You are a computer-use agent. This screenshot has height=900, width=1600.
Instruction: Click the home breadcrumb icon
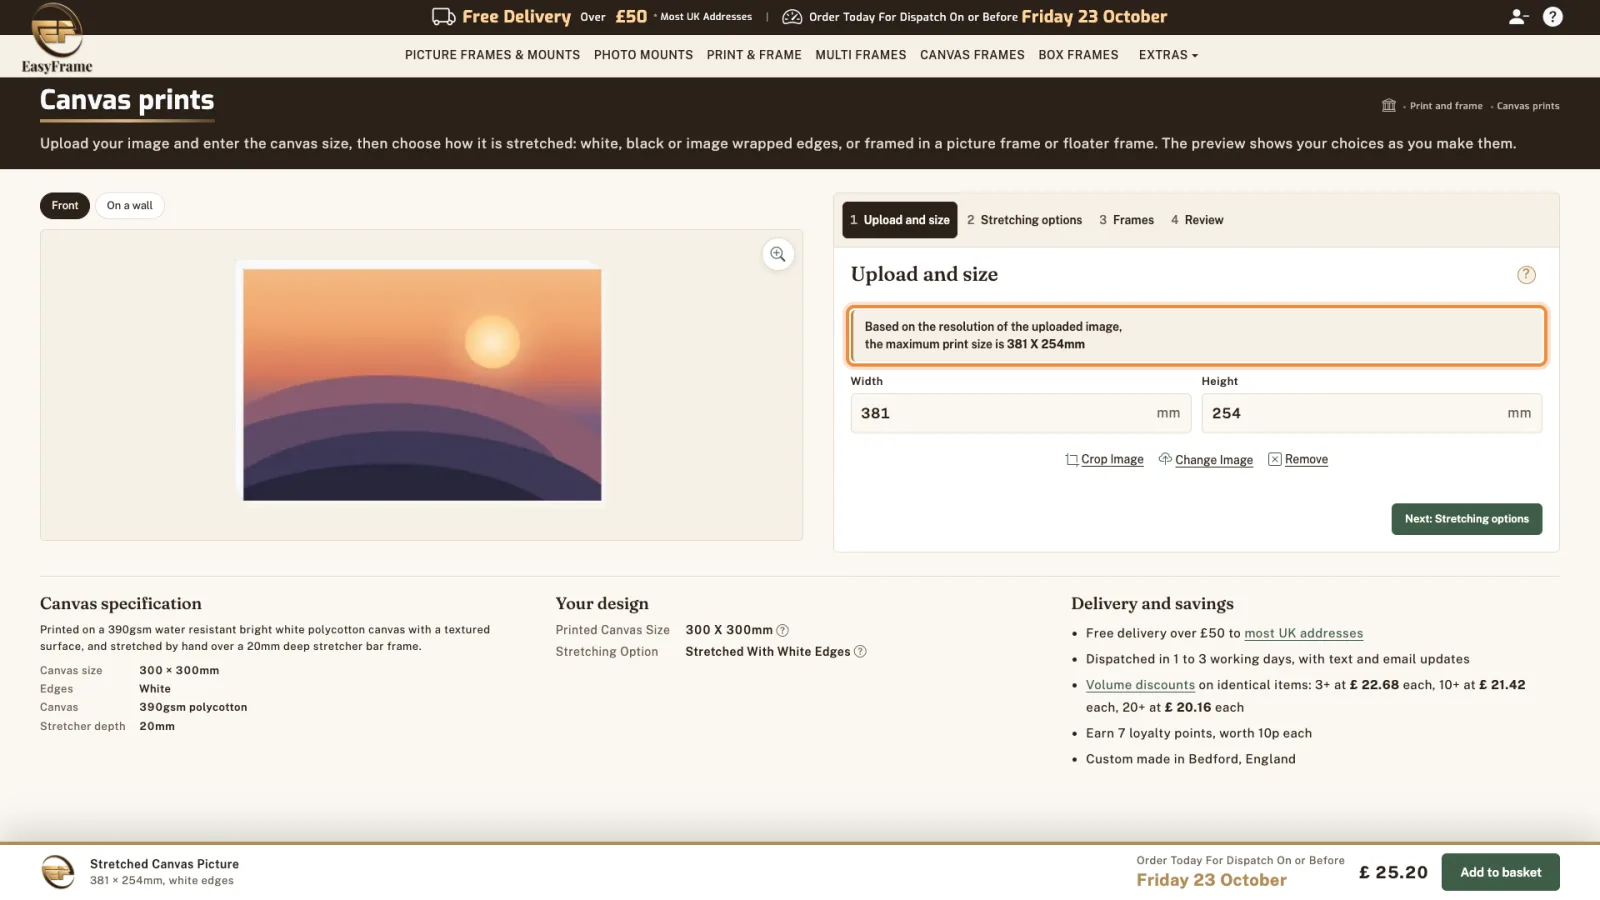(x=1389, y=106)
